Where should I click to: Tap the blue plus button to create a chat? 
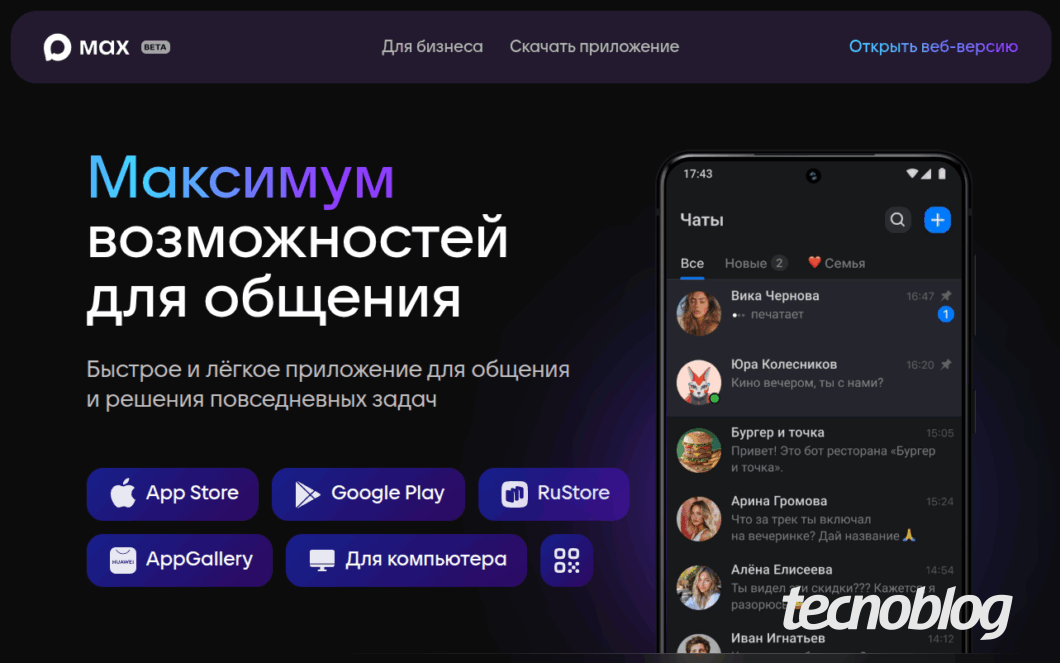[x=937, y=219]
